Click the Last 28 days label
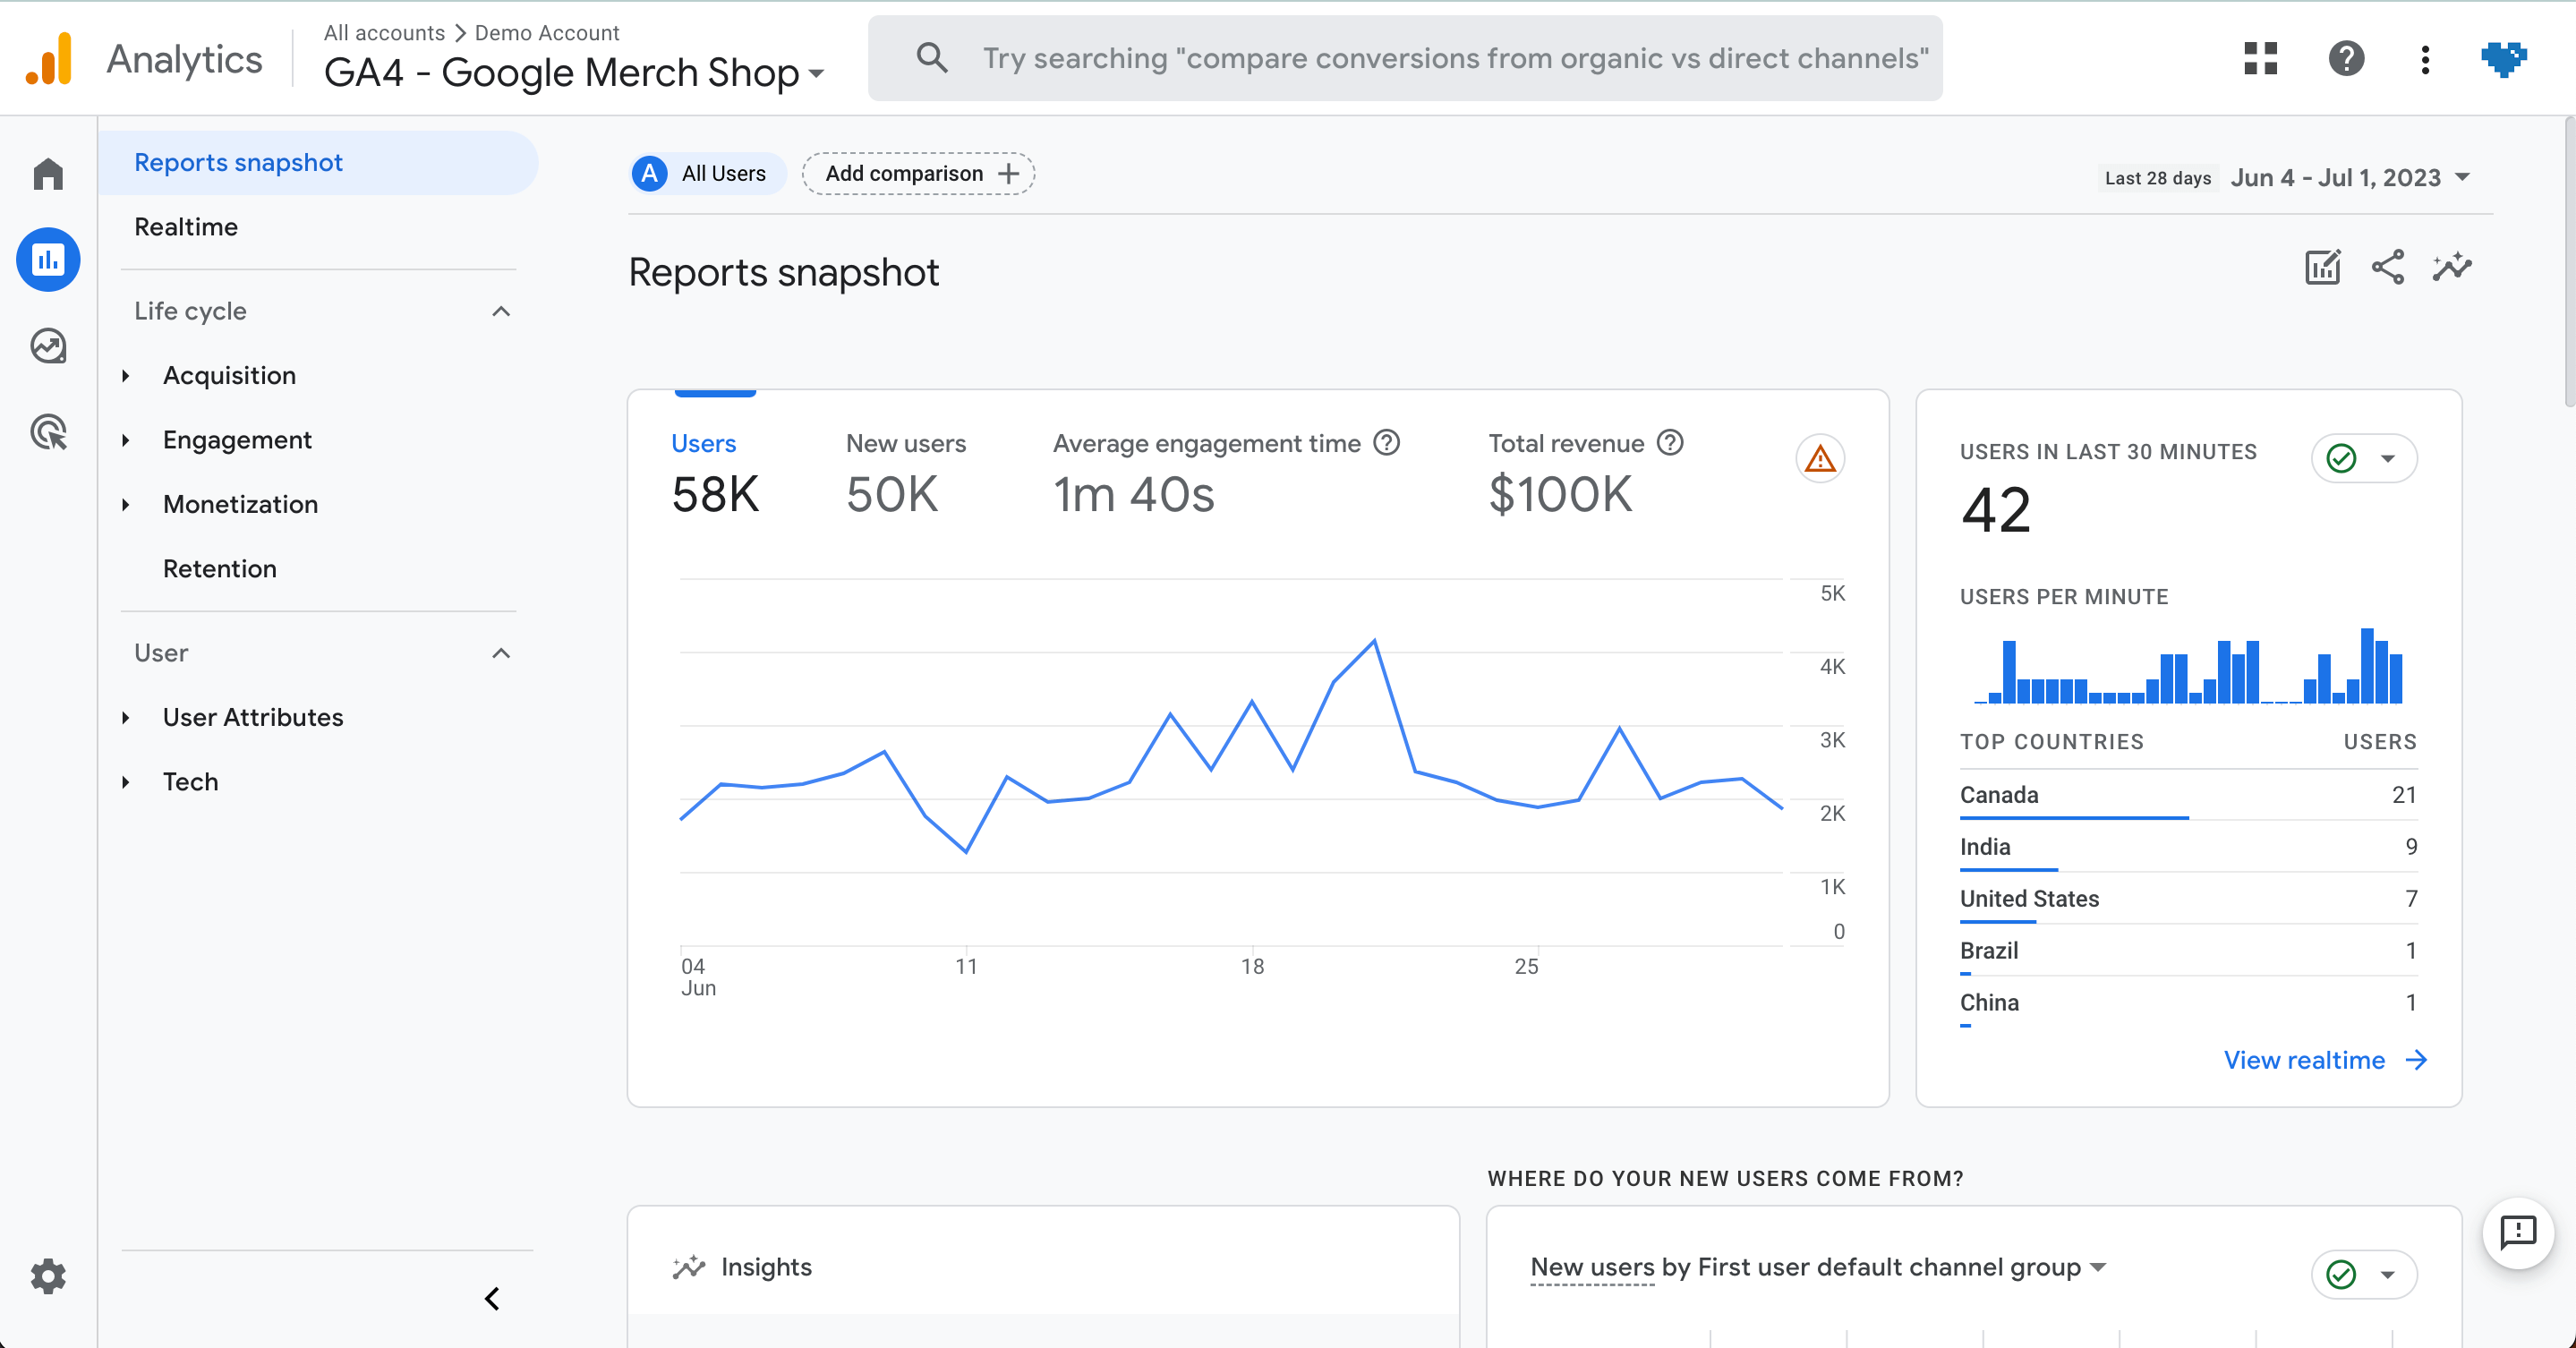This screenshot has width=2576, height=1348. tap(2157, 178)
